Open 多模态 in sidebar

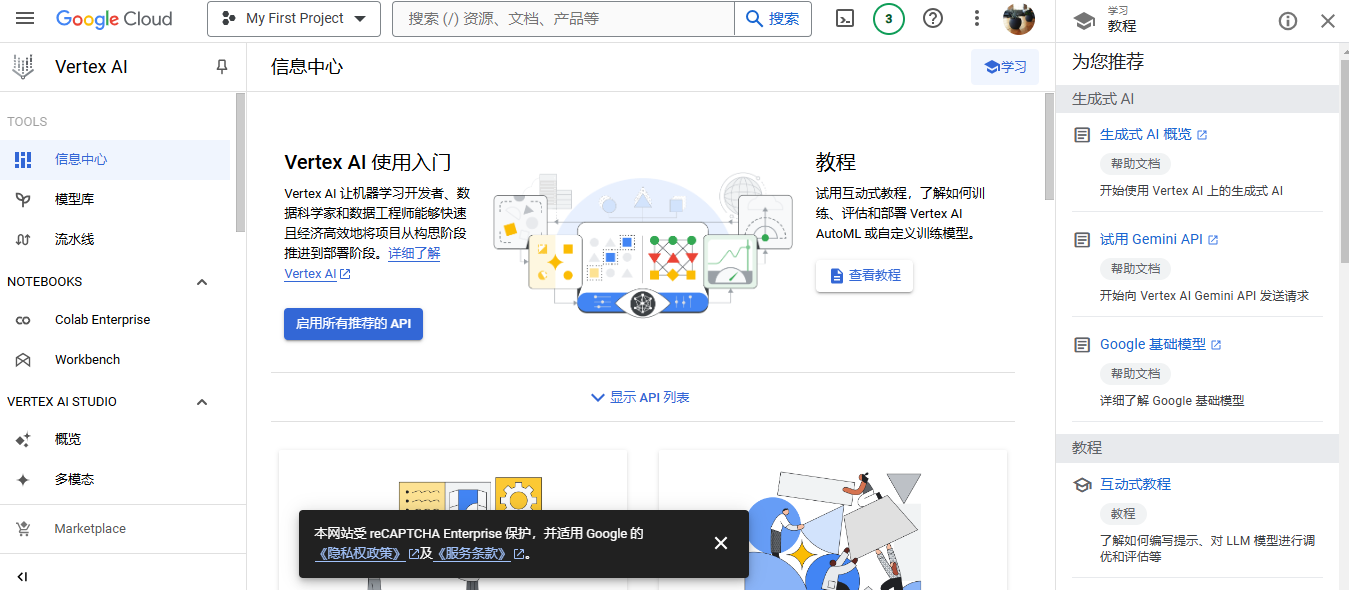115,479
